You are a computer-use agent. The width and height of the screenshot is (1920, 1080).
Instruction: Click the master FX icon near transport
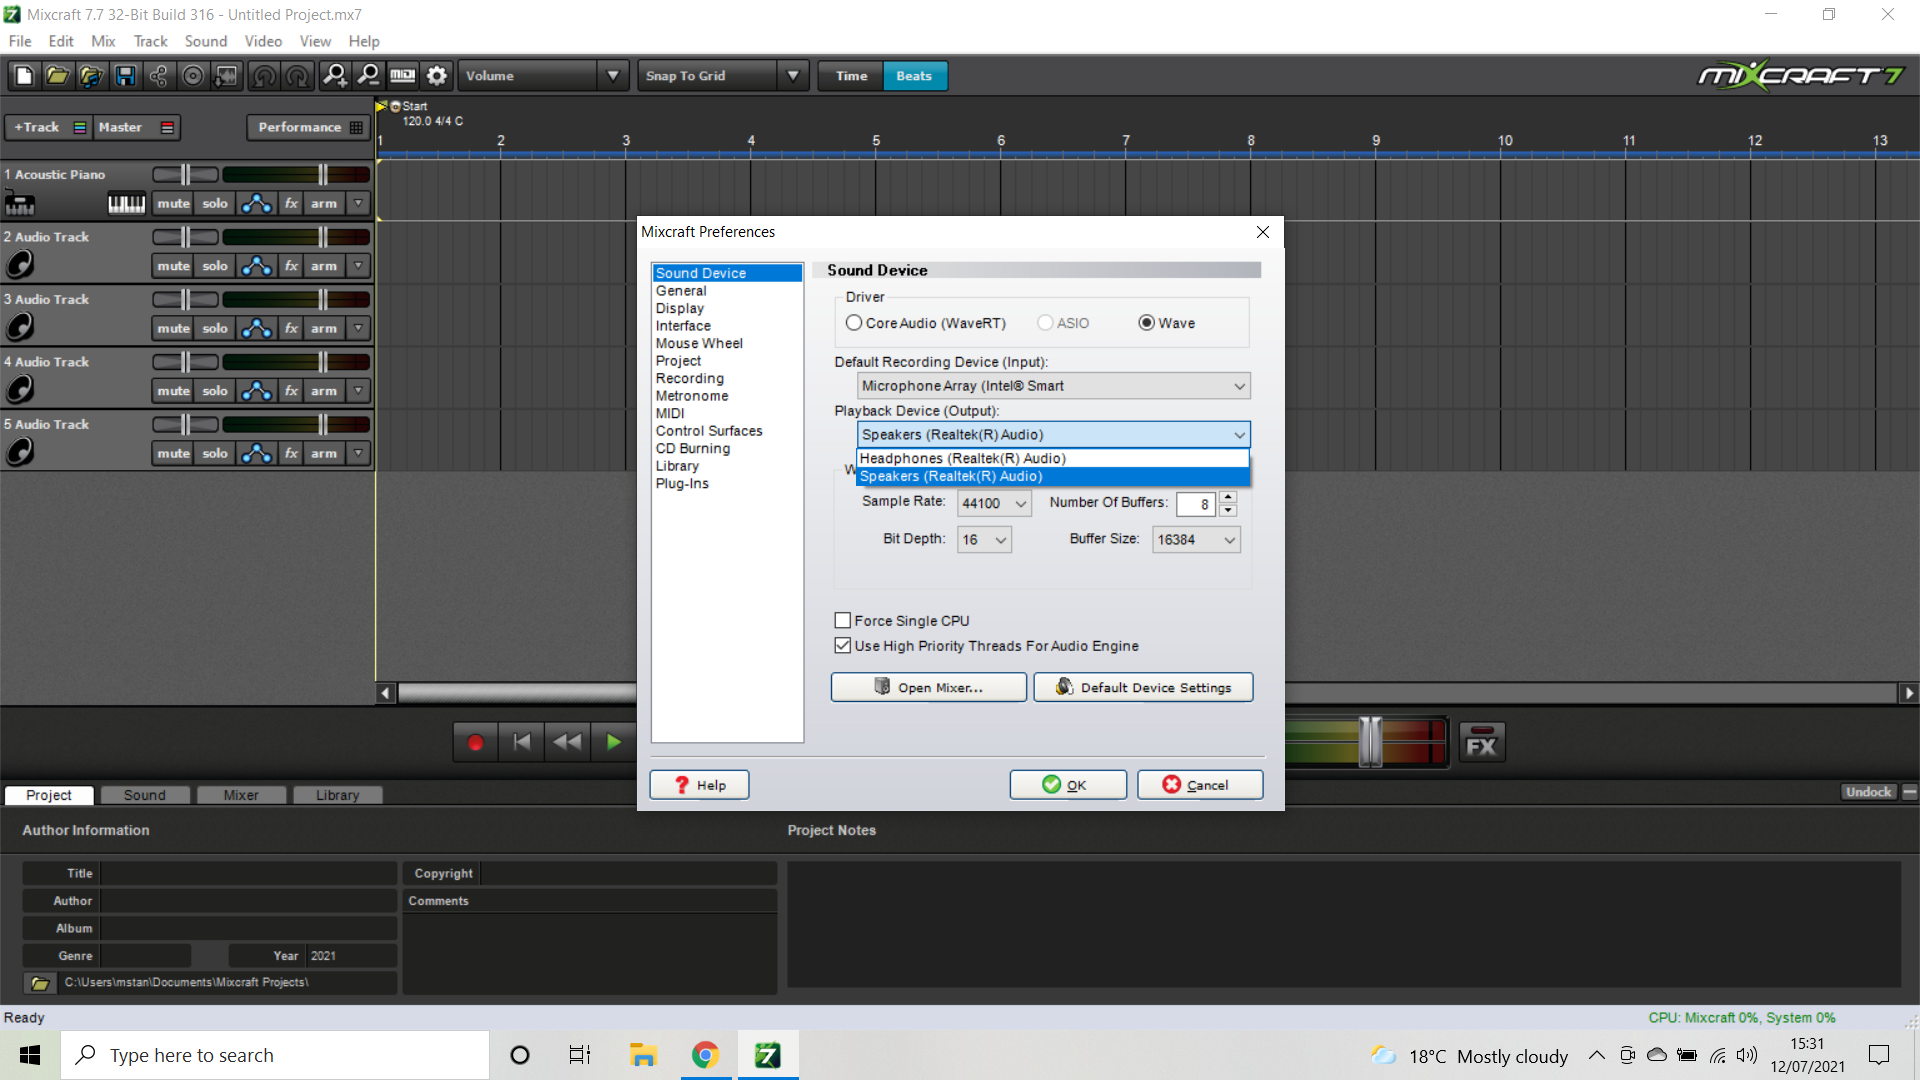tap(1482, 743)
